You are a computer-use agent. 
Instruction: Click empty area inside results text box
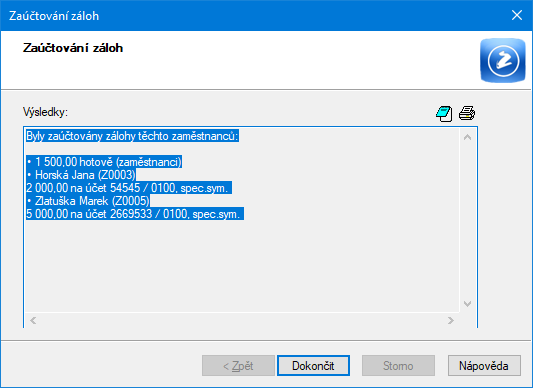[242, 265]
